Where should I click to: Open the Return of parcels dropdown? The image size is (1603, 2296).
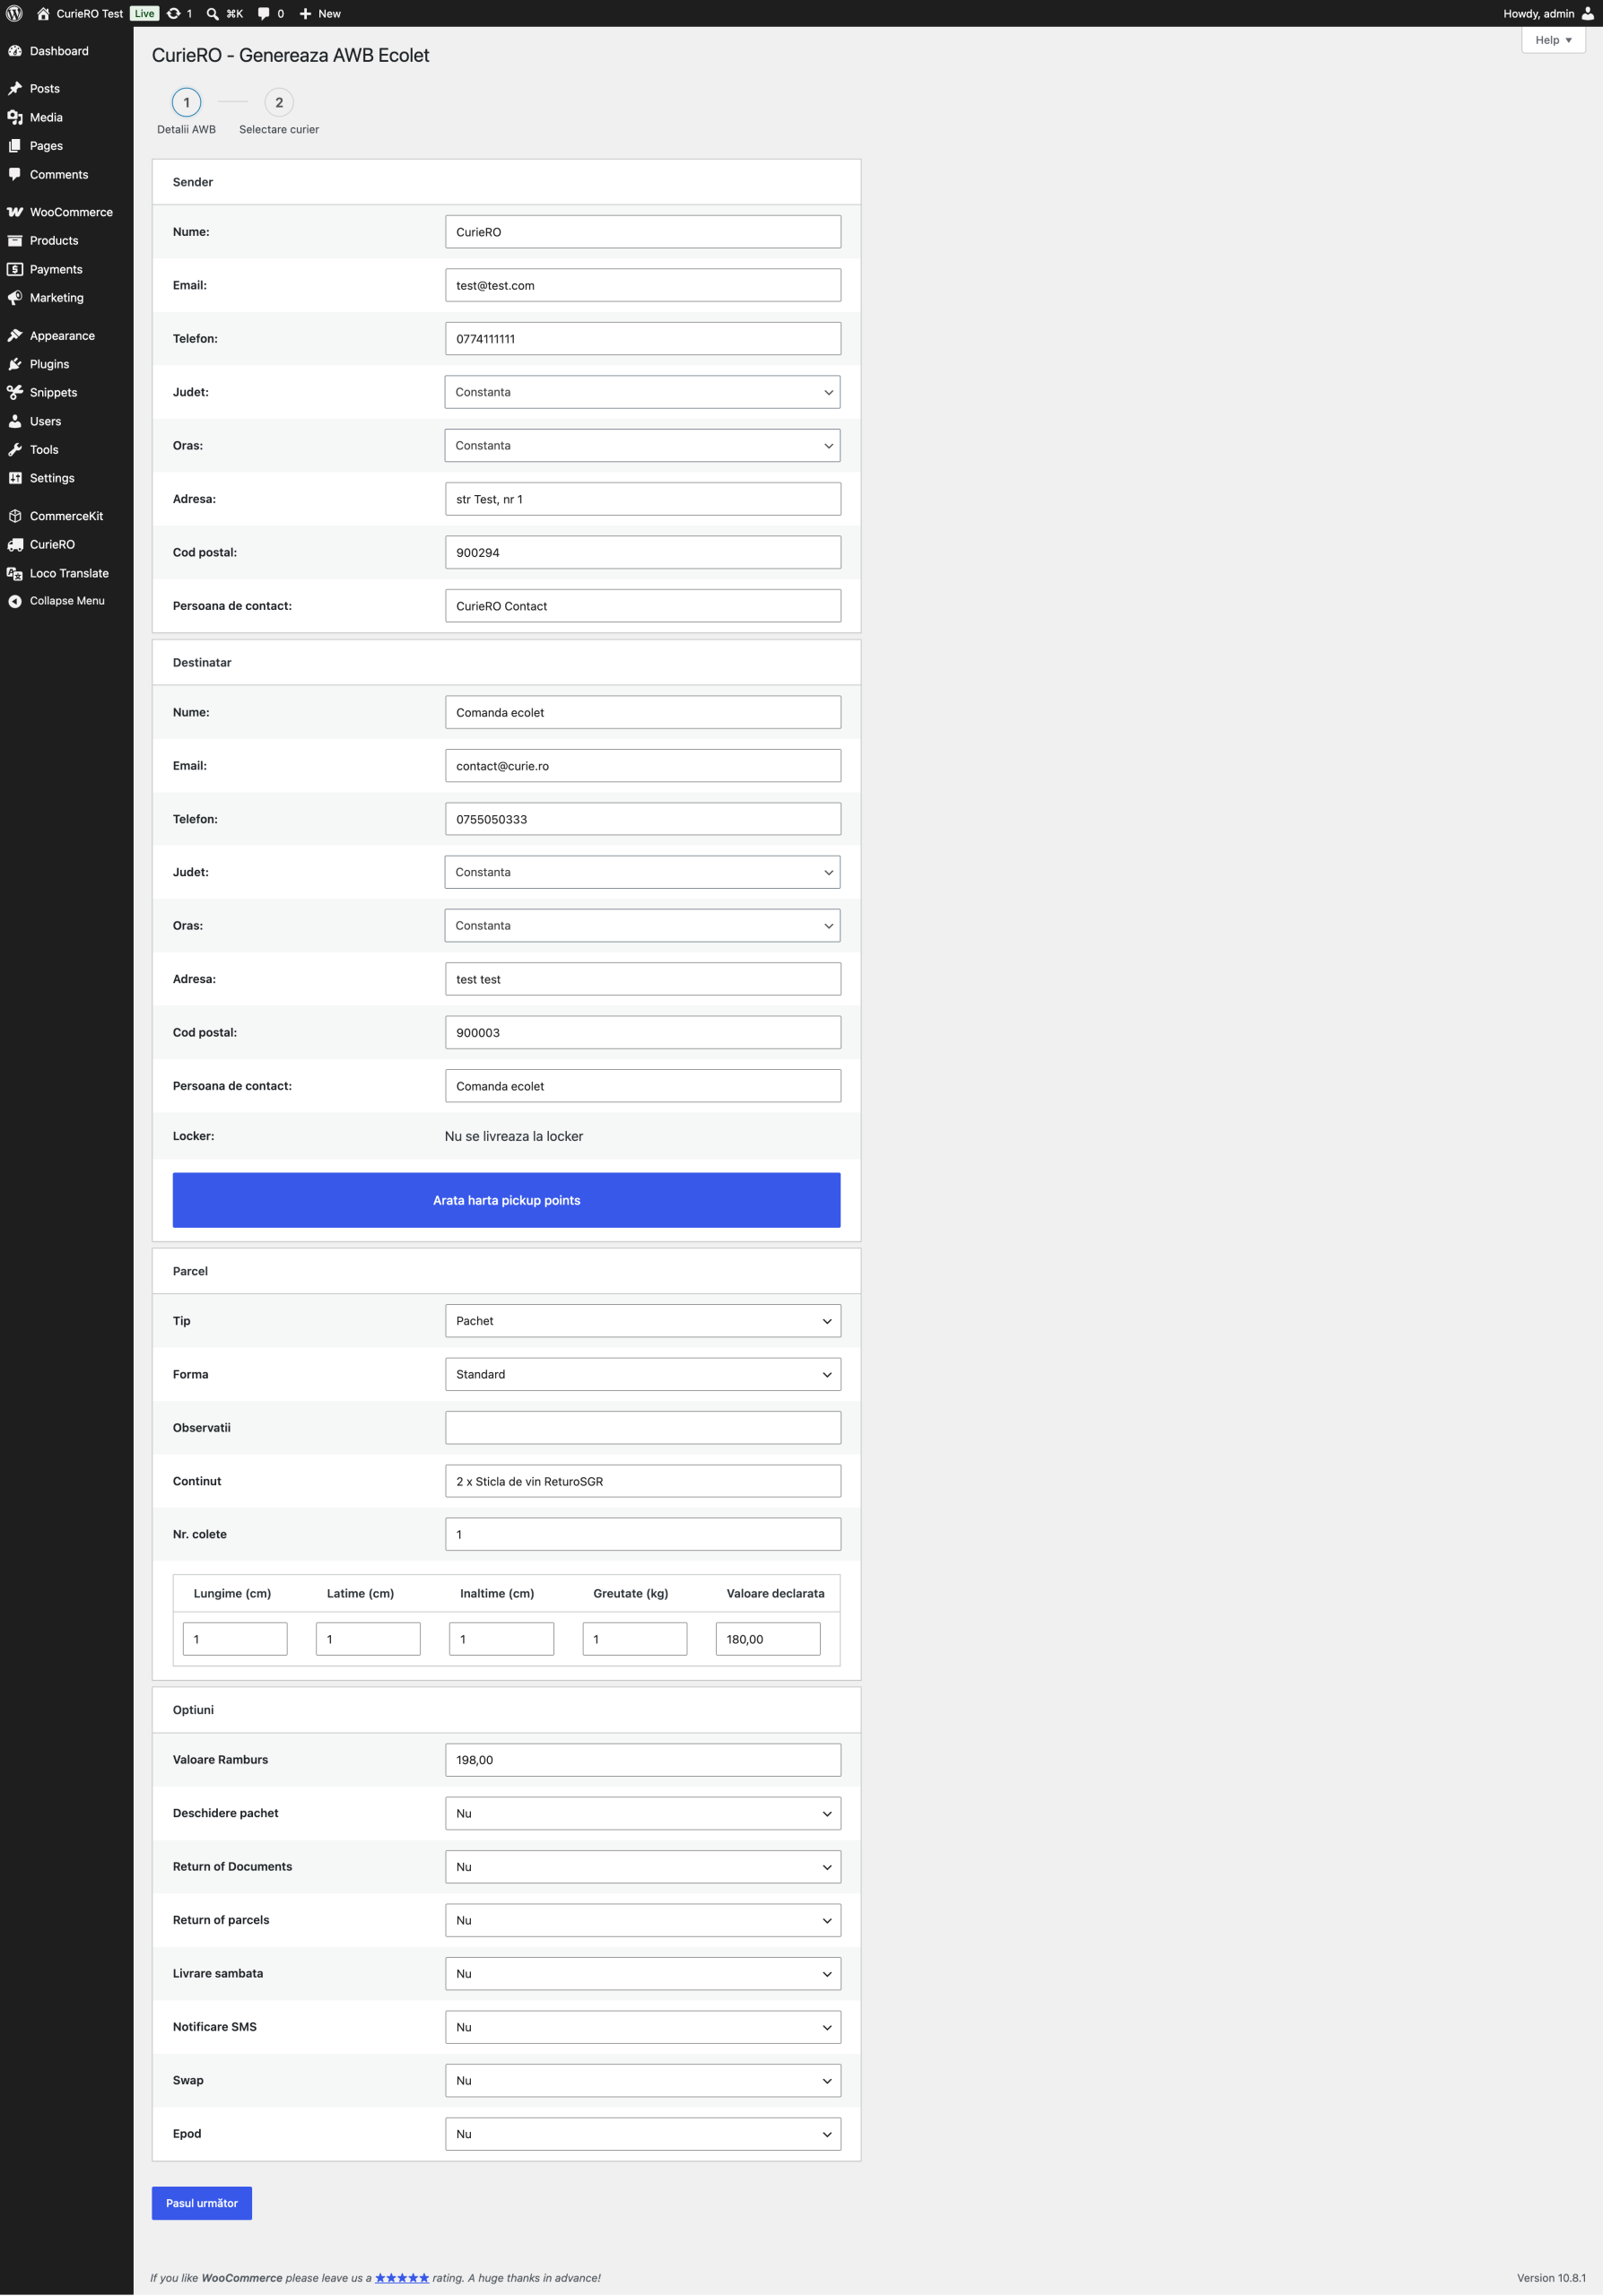642,1920
